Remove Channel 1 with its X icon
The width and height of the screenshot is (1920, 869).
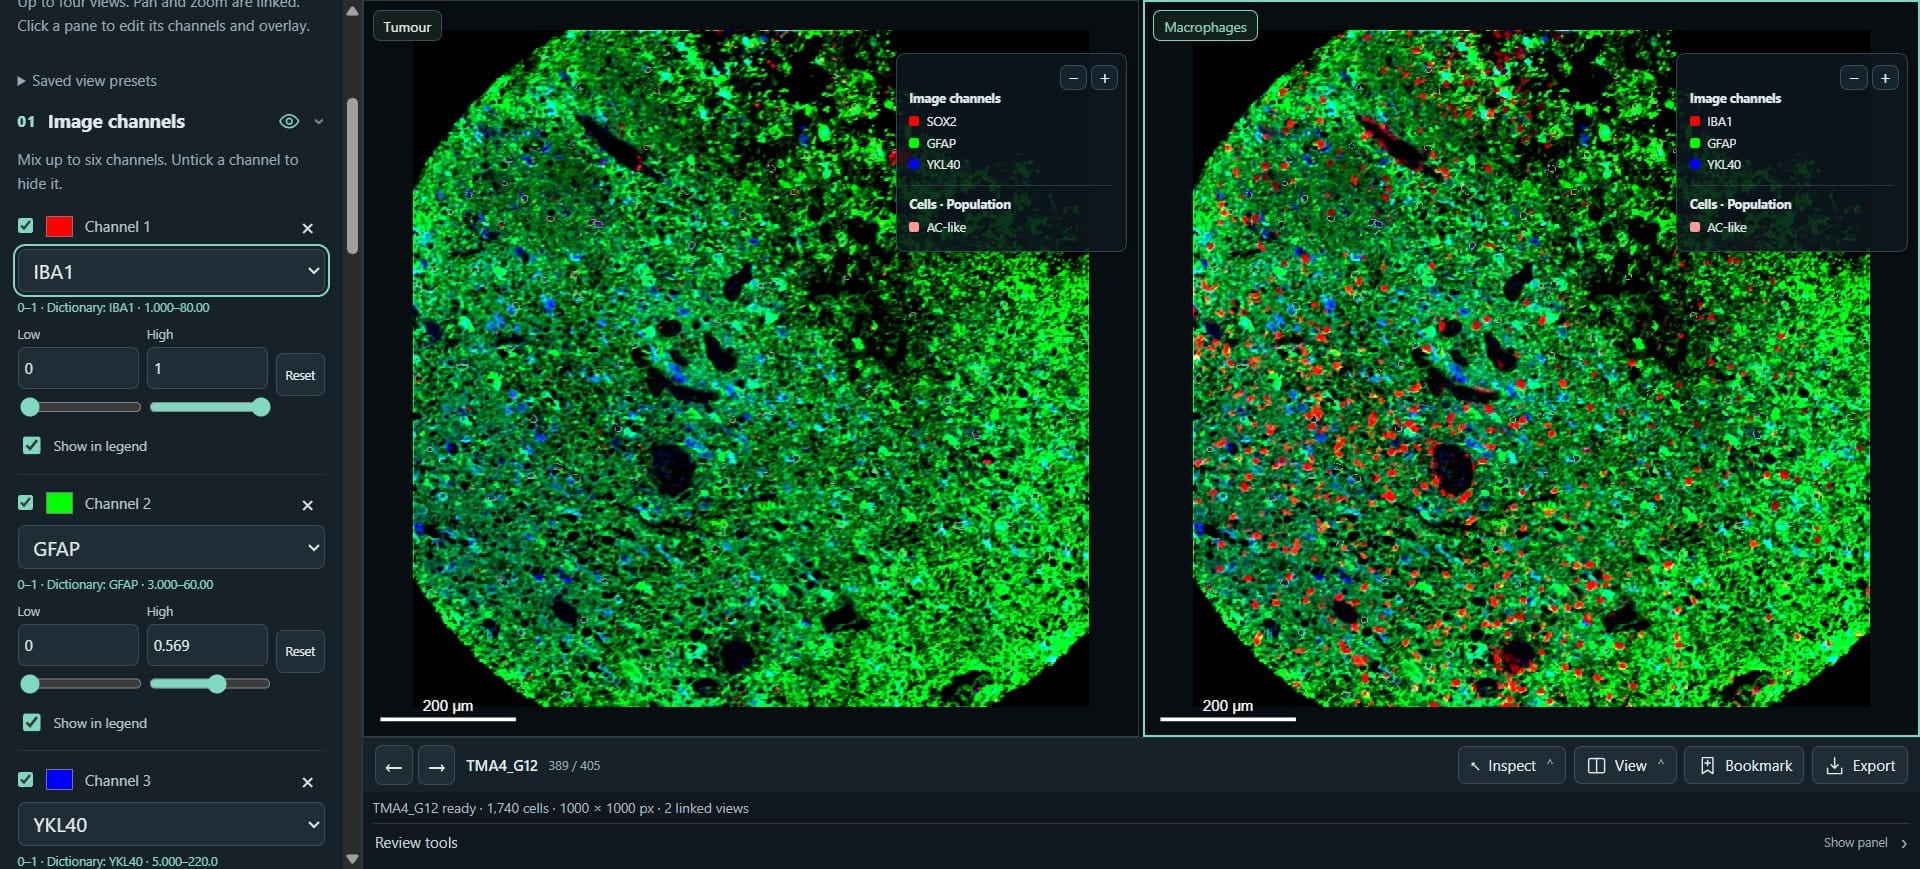[x=307, y=228]
